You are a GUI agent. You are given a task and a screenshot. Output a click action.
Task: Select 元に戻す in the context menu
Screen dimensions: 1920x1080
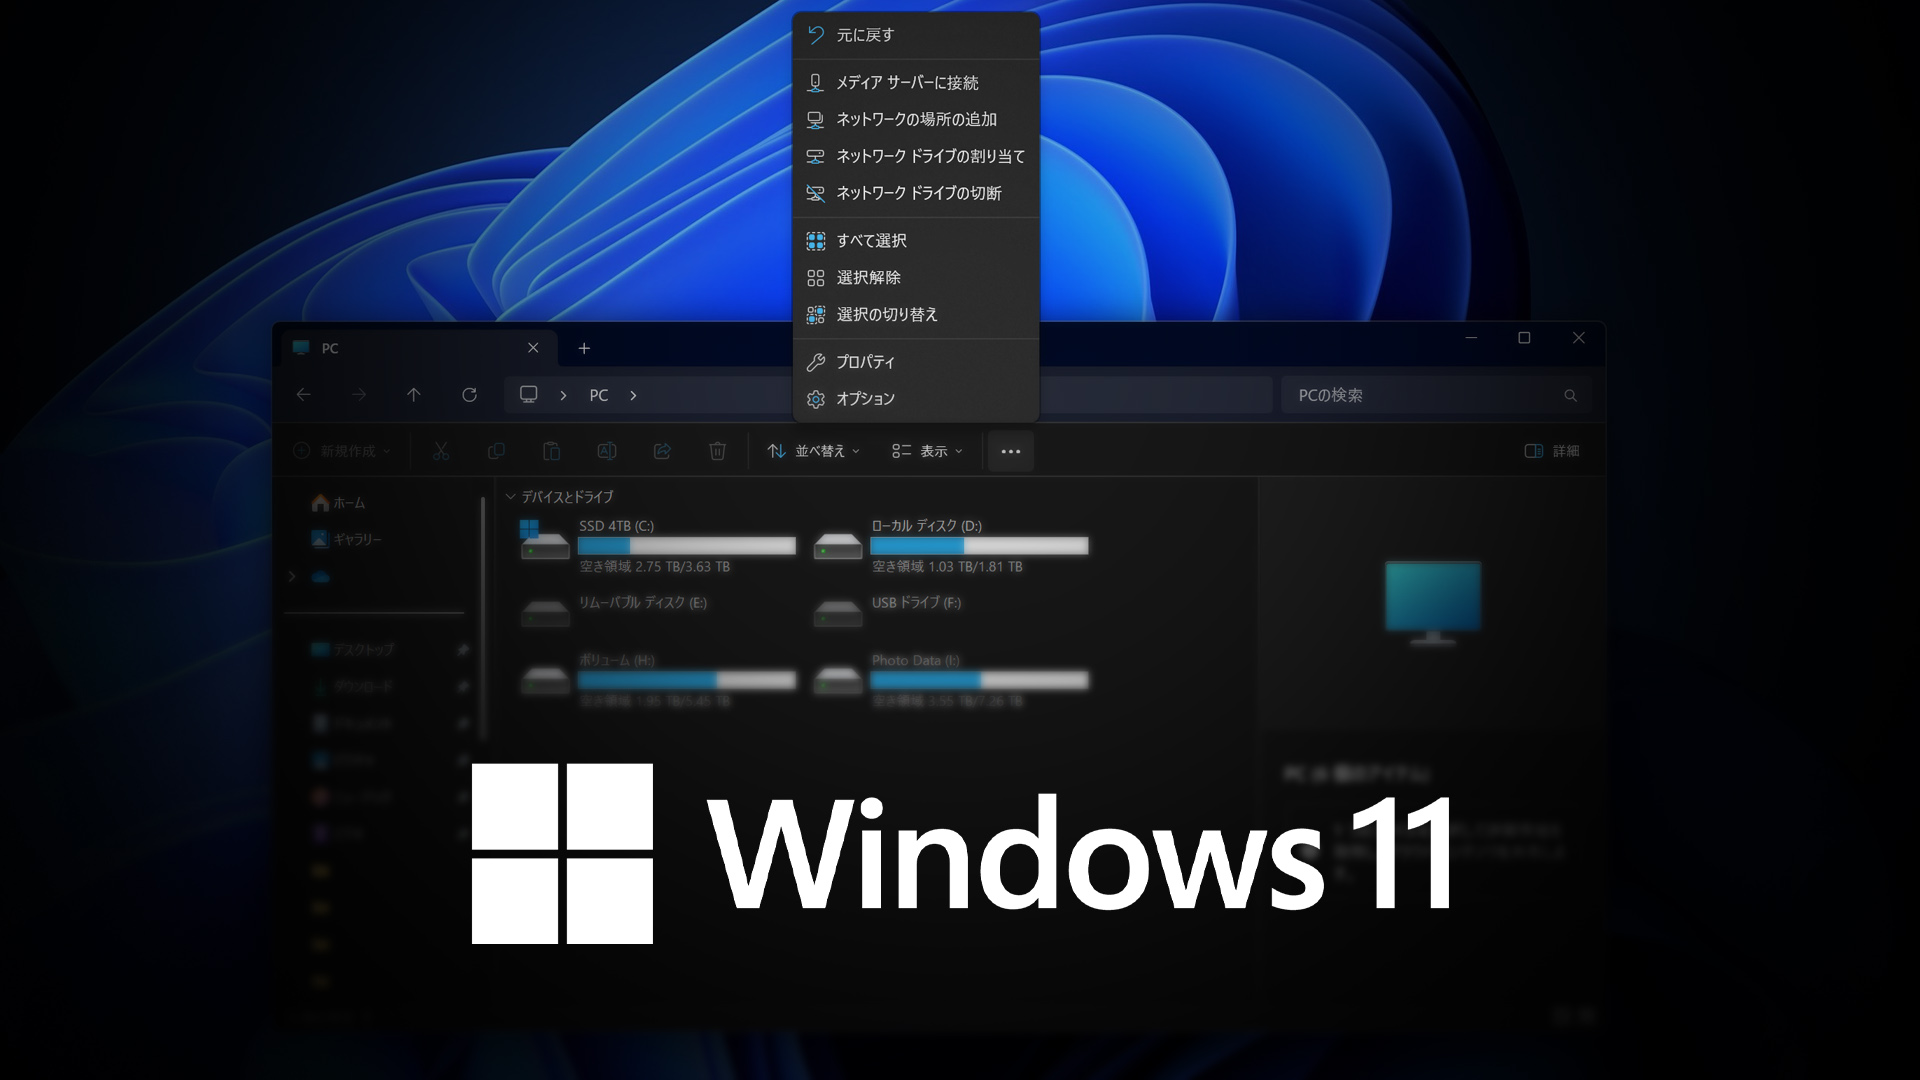click(916, 35)
